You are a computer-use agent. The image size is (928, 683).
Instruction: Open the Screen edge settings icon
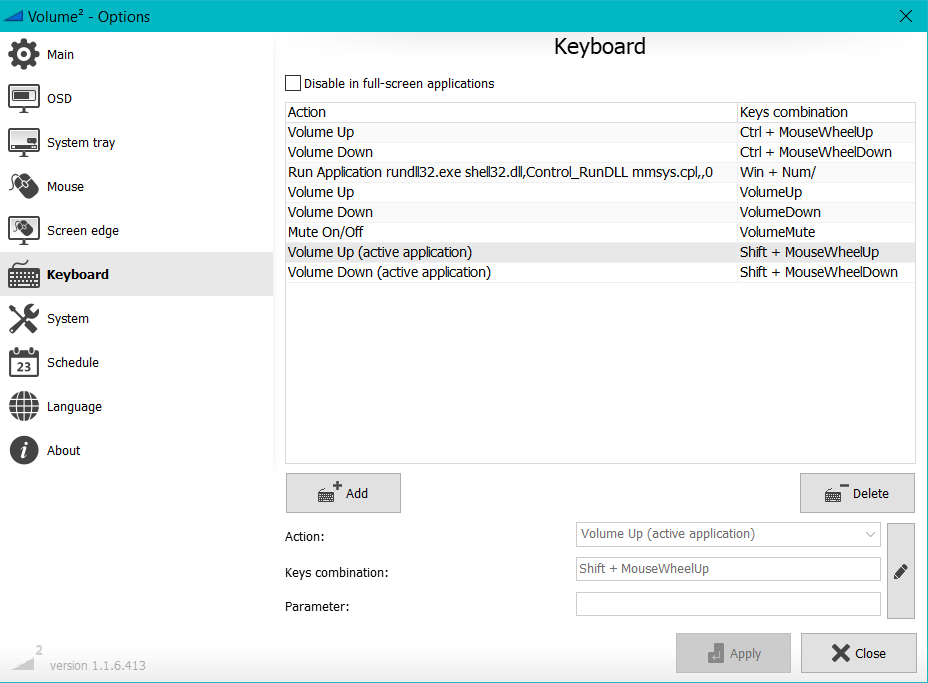[x=24, y=230]
